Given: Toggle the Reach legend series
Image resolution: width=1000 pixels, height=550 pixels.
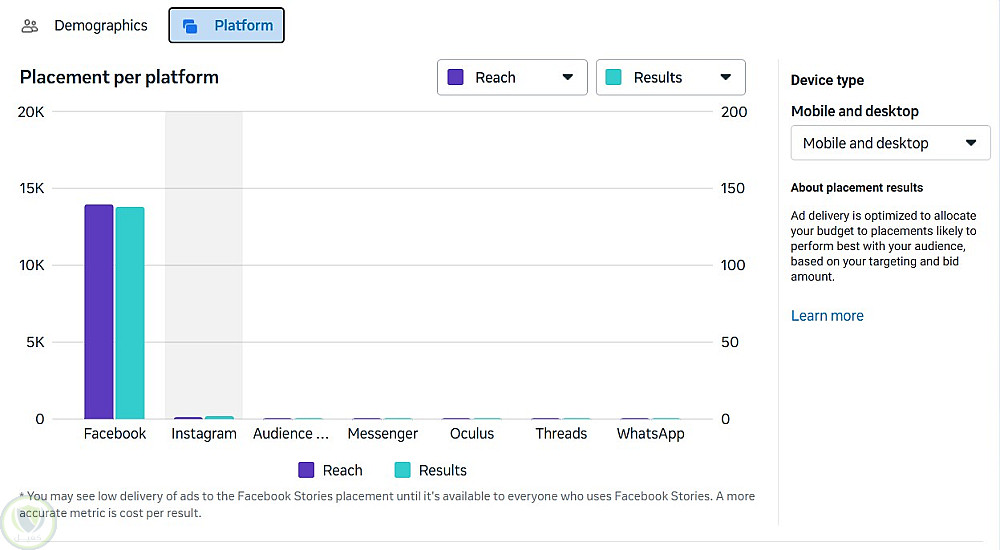Looking at the screenshot, I should (331, 470).
